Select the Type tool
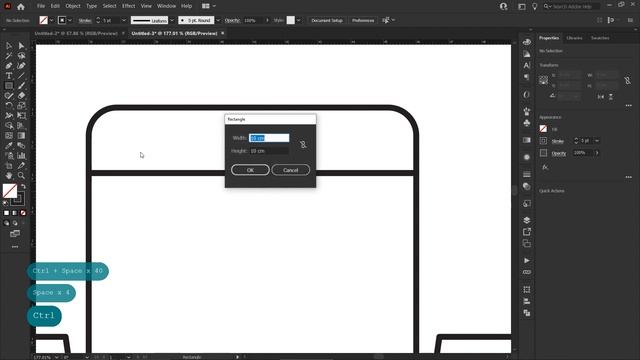The image size is (640, 360). pos(9,76)
